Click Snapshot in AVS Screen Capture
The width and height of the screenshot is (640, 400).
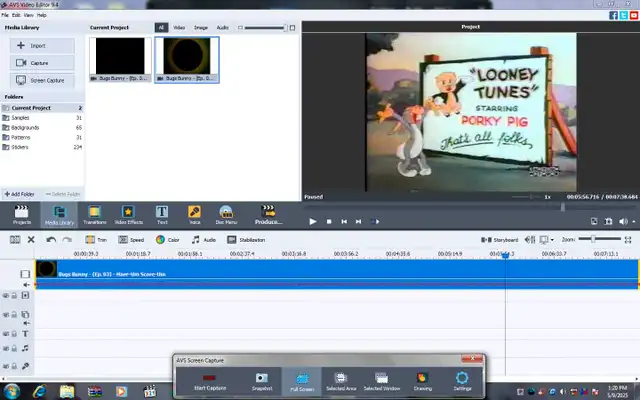pyautogui.click(x=262, y=382)
